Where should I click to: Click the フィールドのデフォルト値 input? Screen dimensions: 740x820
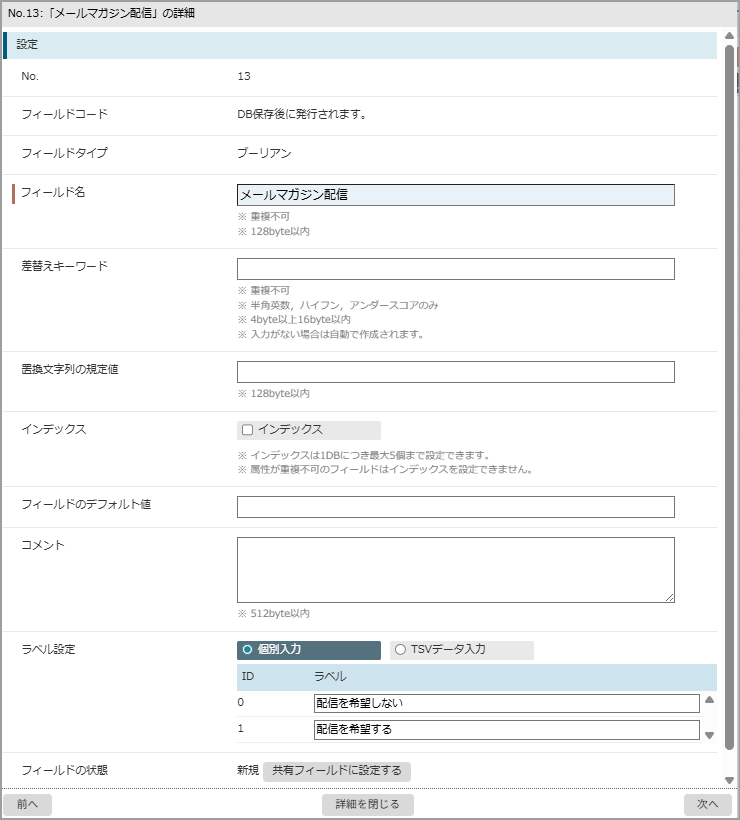point(455,507)
